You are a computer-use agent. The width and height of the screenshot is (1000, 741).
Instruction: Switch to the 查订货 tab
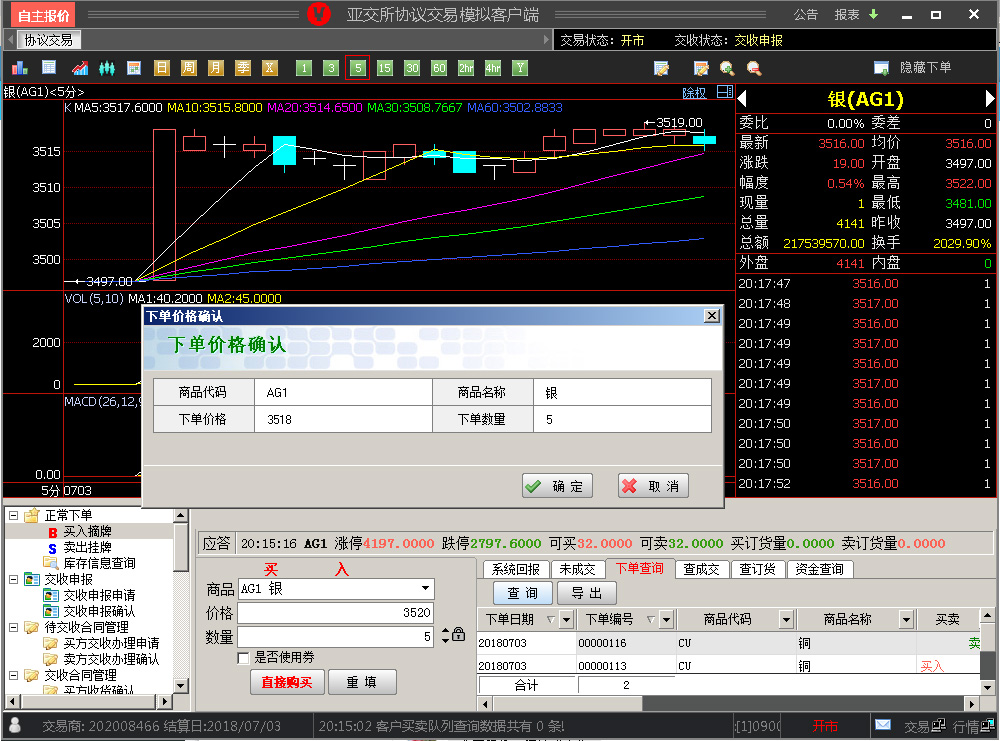coord(757,569)
